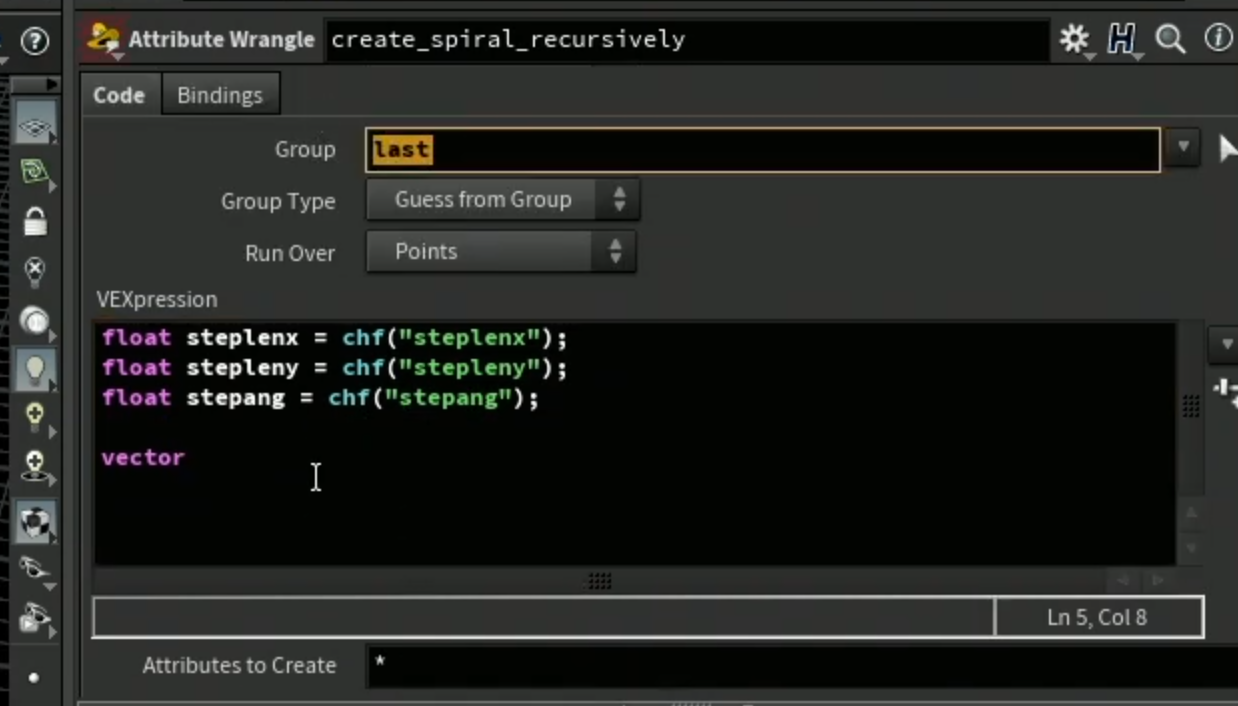Open the Group field dropdown arrow
The image size is (1238, 706).
tap(1182, 148)
